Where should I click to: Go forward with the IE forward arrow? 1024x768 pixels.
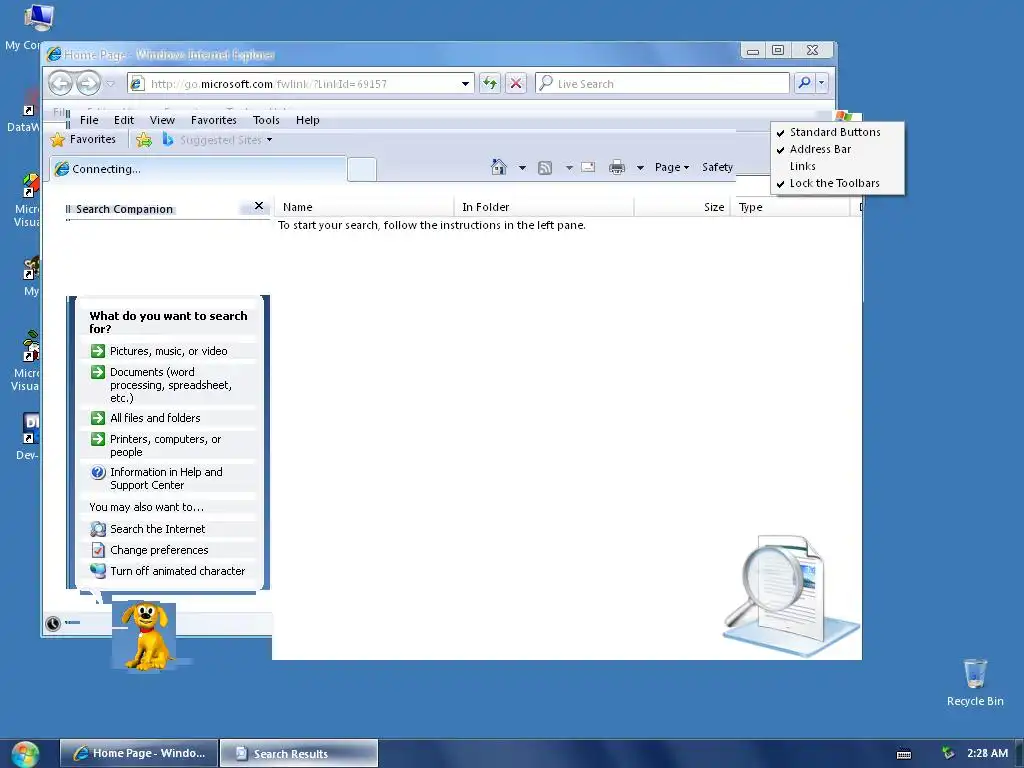point(88,84)
